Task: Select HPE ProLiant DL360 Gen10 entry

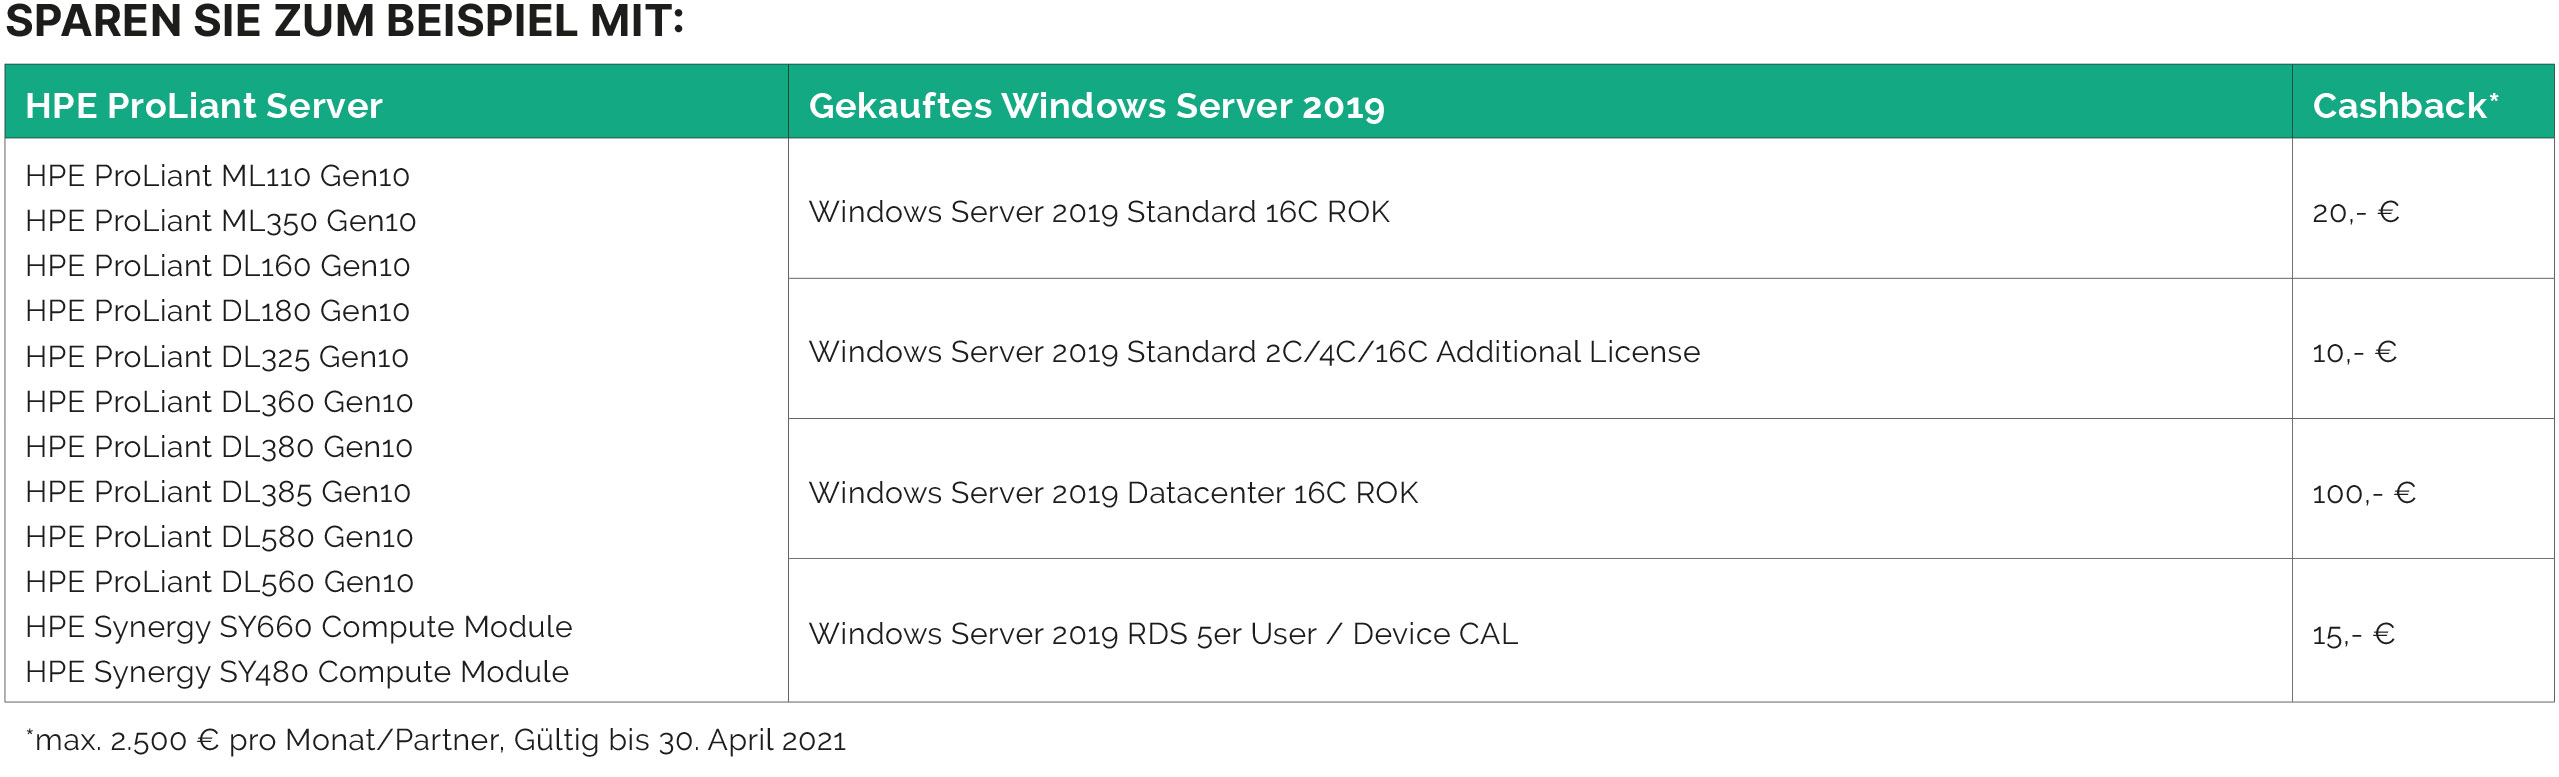Action: click(x=219, y=402)
